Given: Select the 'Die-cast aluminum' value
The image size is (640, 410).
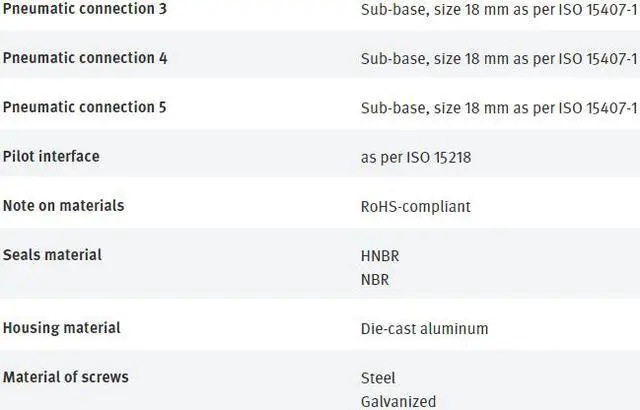Looking at the screenshot, I should pyautogui.click(x=424, y=328).
